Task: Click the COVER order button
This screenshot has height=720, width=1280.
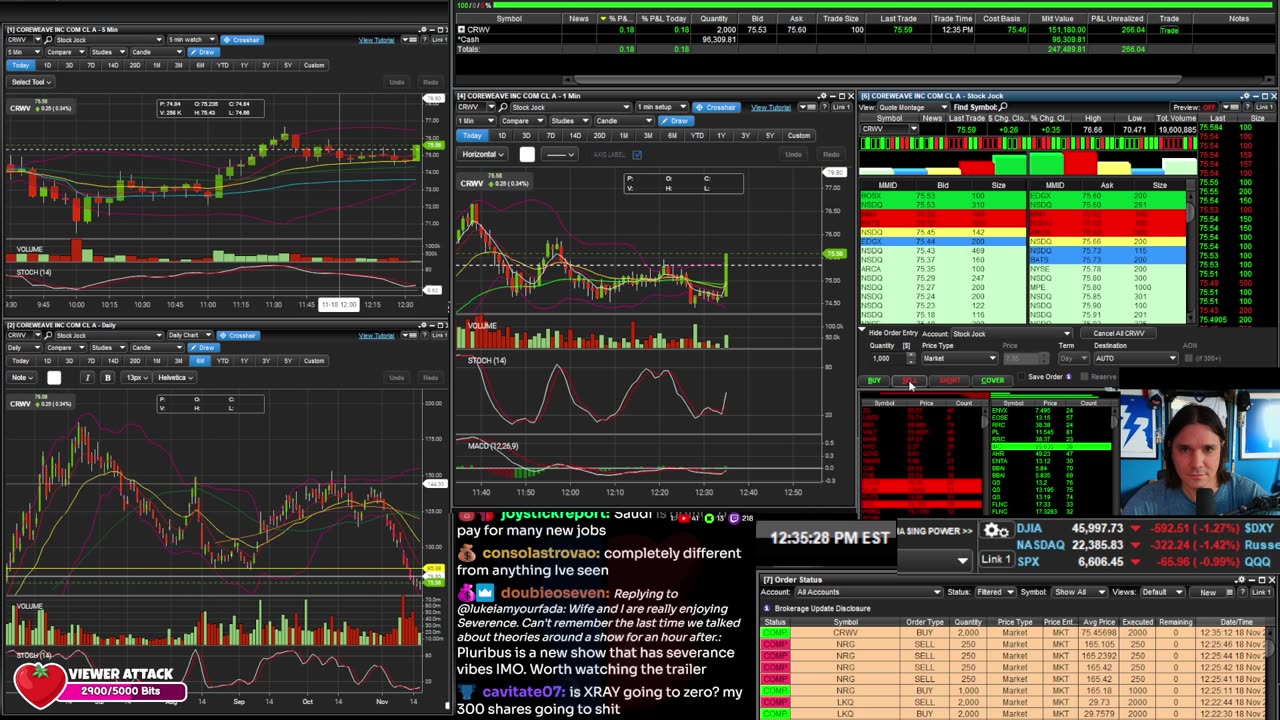Action: [x=992, y=380]
